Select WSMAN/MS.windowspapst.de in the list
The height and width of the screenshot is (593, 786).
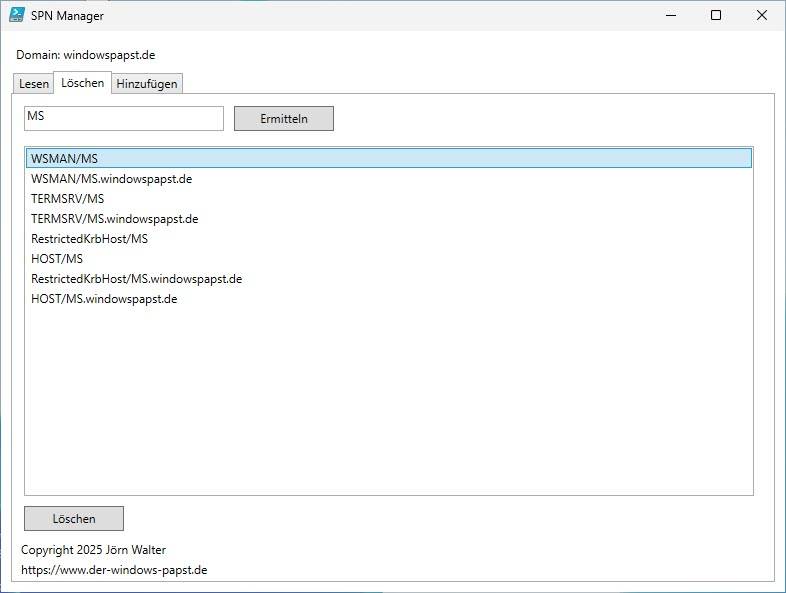(x=111, y=179)
